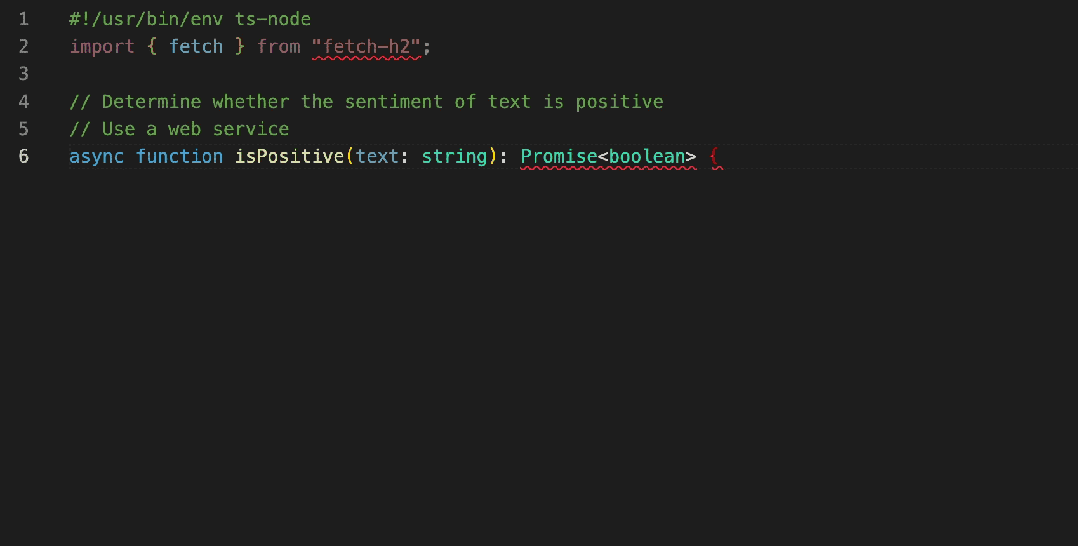Image resolution: width=1078 pixels, height=546 pixels.
Task: Click the "fetch-h2" module string
Action: 366,46
